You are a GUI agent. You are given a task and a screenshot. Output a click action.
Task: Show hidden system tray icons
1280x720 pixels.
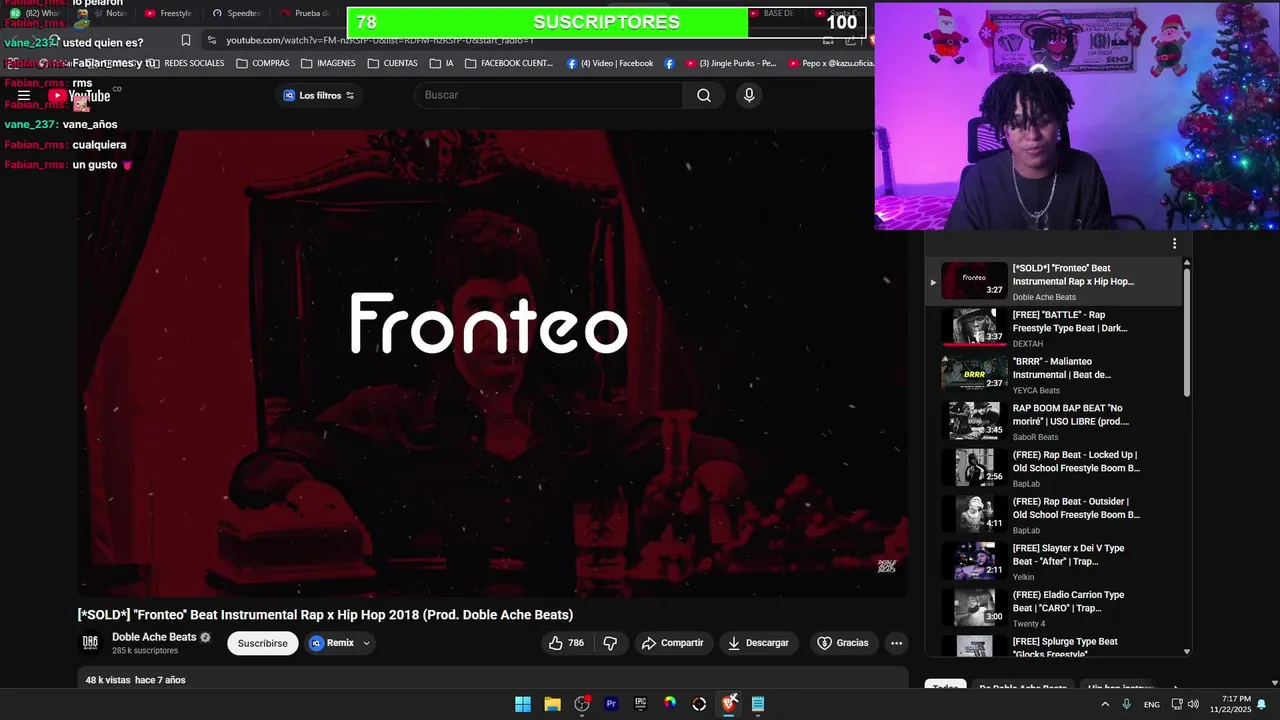coord(1104,704)
